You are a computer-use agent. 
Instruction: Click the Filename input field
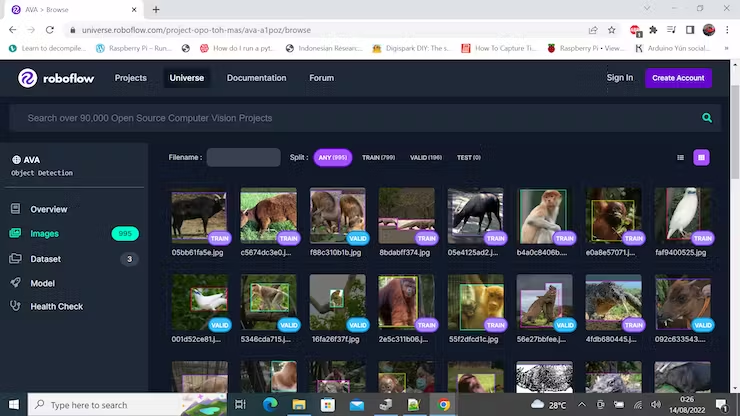(243, 157)
